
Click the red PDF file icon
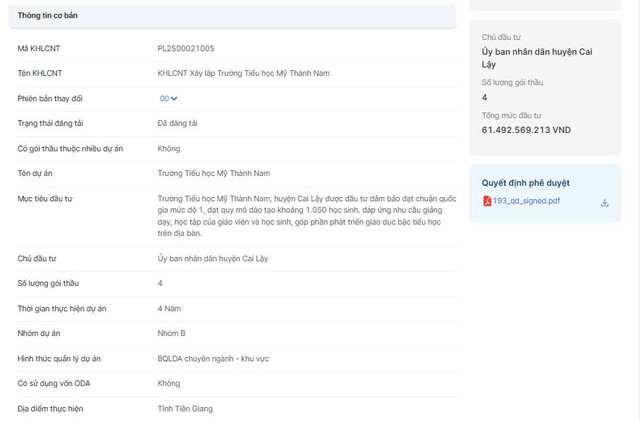pyautogui.click(x=487, y=201)
